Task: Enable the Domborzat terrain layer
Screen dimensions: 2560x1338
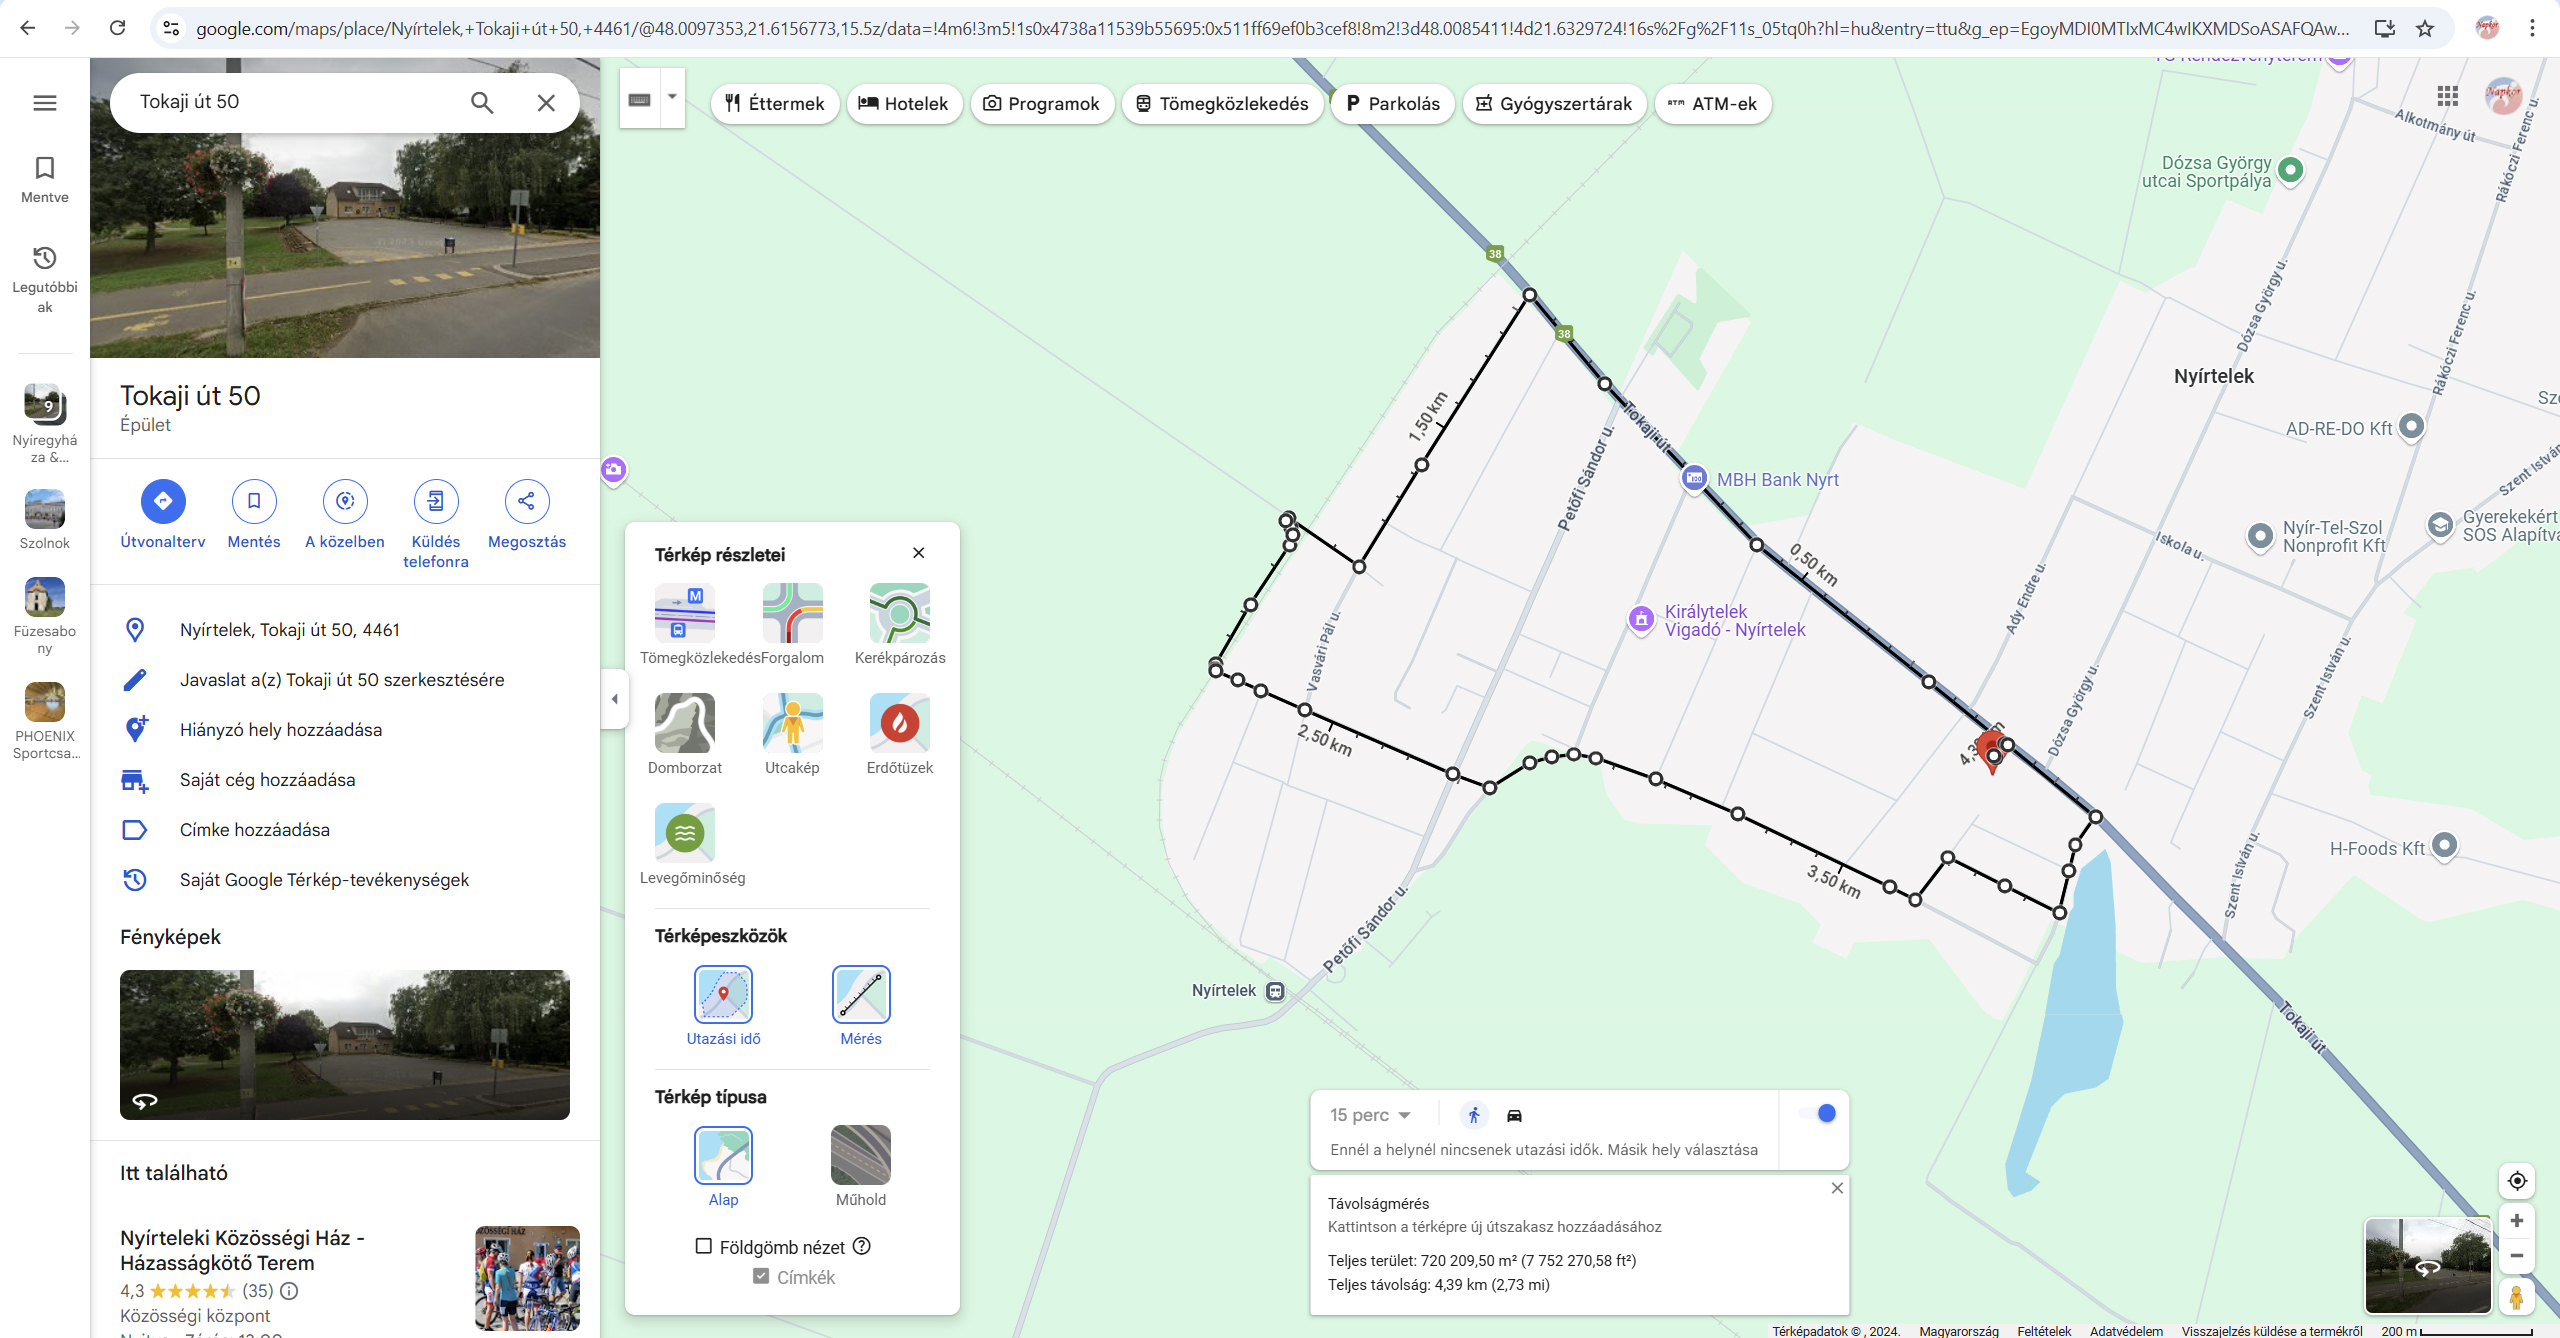Action: tap(684, 723)
